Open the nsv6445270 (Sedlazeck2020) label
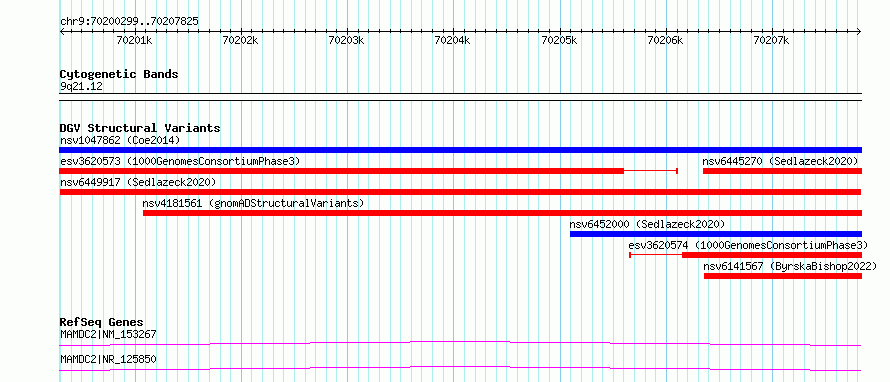 [780, 161]
